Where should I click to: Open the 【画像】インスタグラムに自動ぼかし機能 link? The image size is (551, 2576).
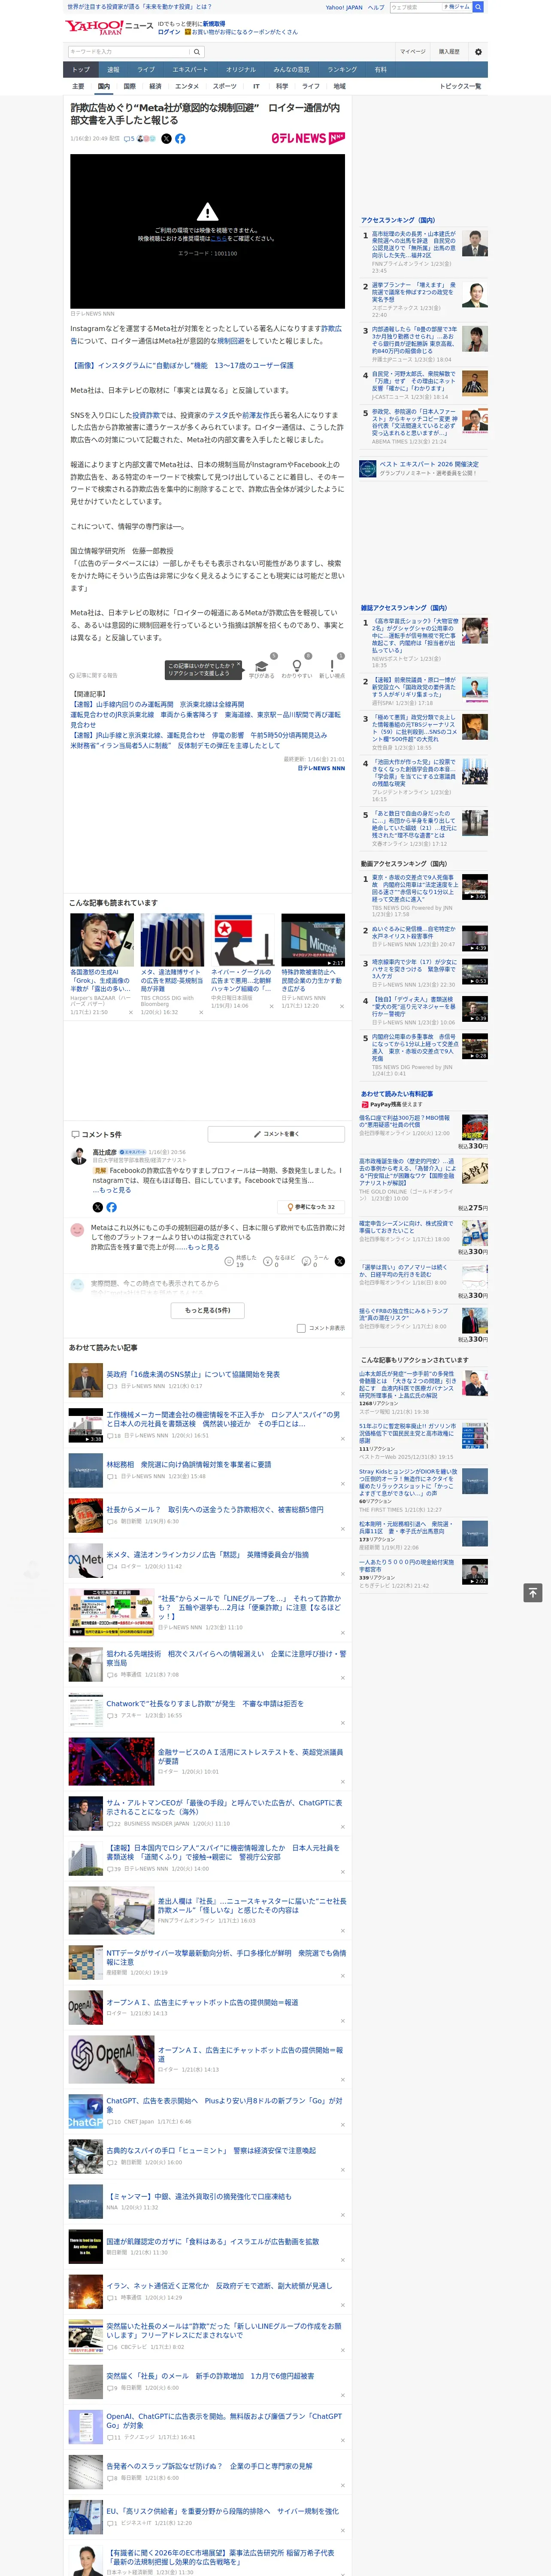tap(182, 365)
